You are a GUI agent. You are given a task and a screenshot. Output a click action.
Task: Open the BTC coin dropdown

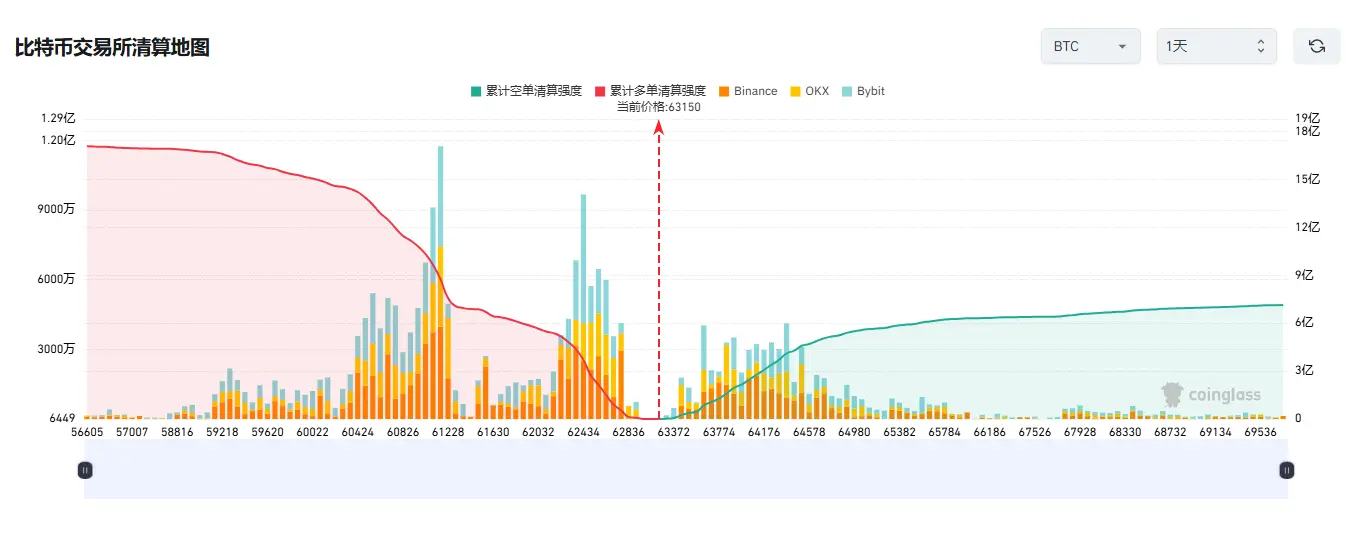coord(1090,46)
